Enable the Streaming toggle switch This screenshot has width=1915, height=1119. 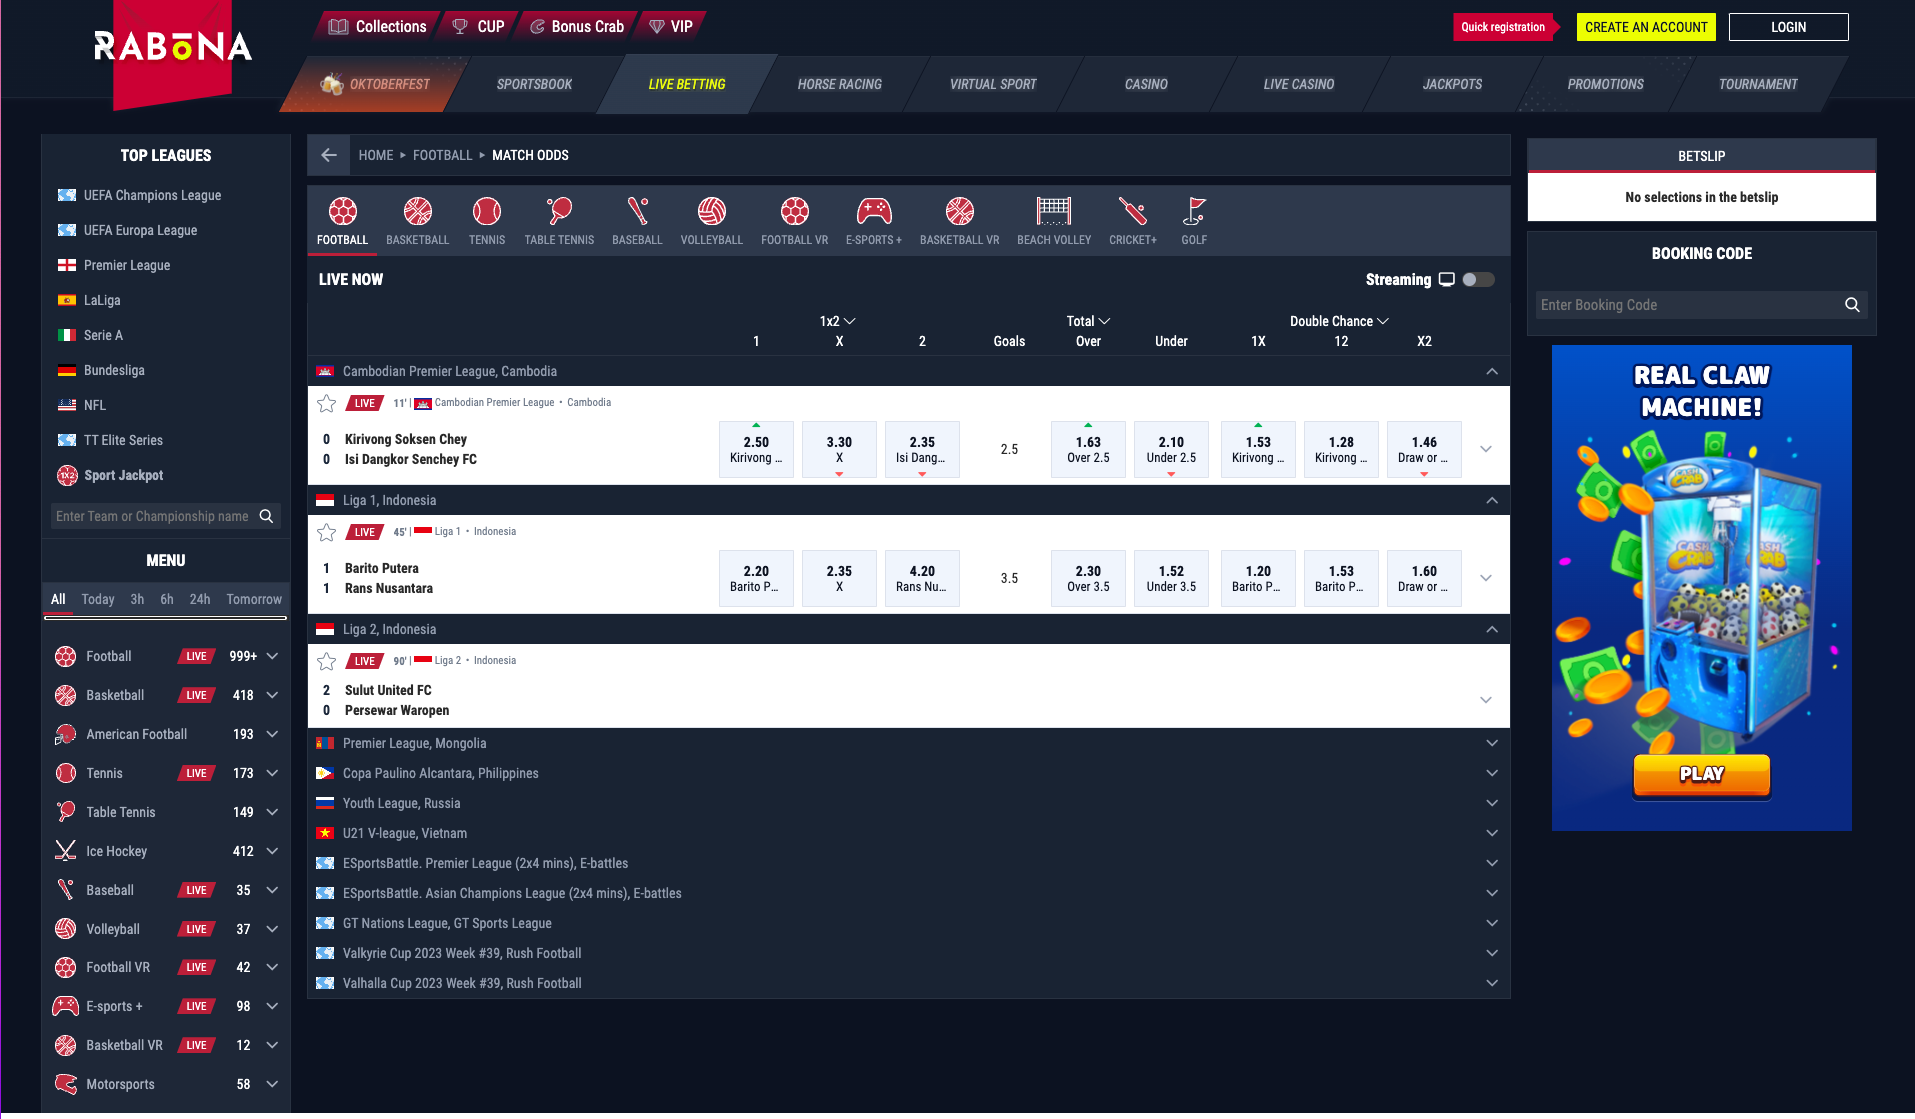1478,279
